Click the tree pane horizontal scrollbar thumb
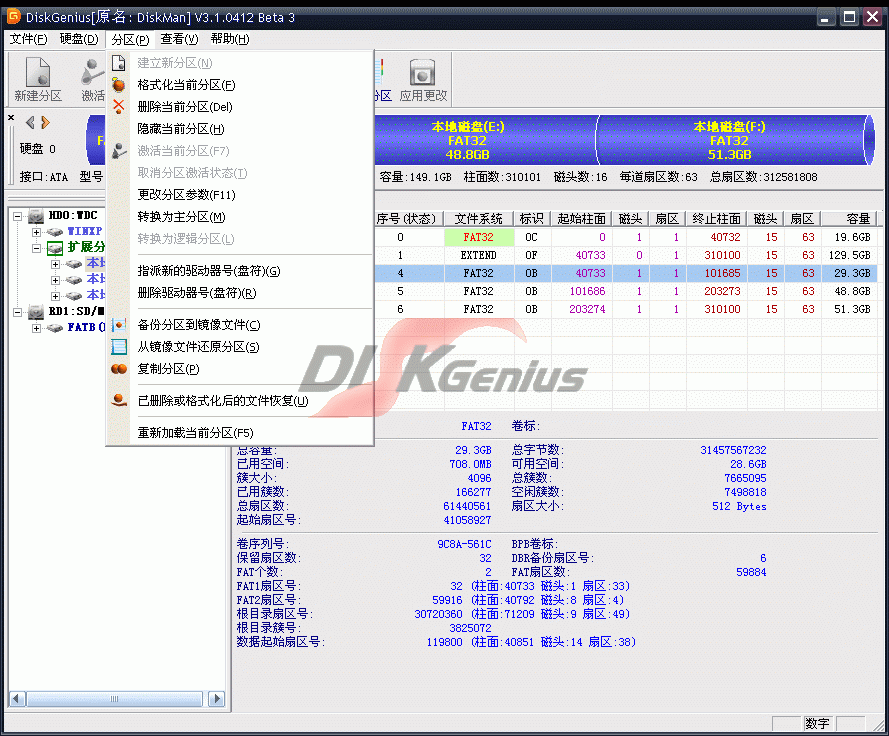This screenshot has height=736, width=889. coord(114,699)
